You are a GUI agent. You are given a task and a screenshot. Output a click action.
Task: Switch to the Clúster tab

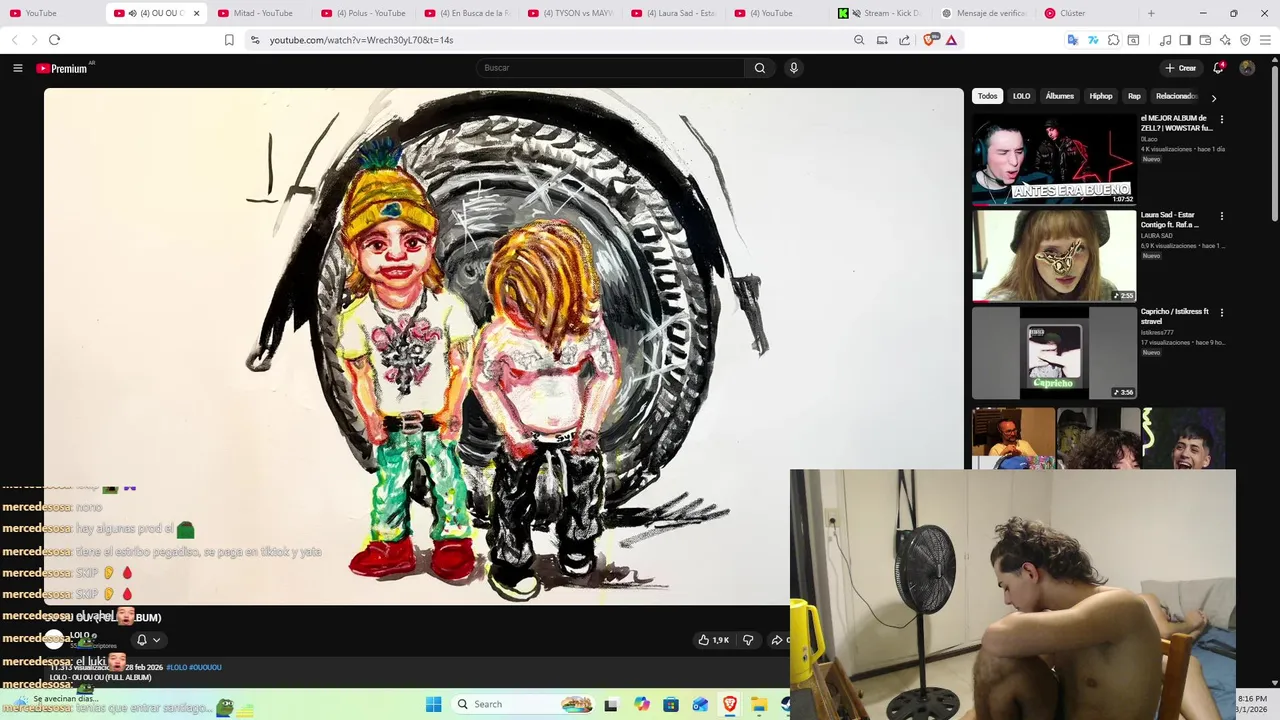click(x=1085, y=13)
